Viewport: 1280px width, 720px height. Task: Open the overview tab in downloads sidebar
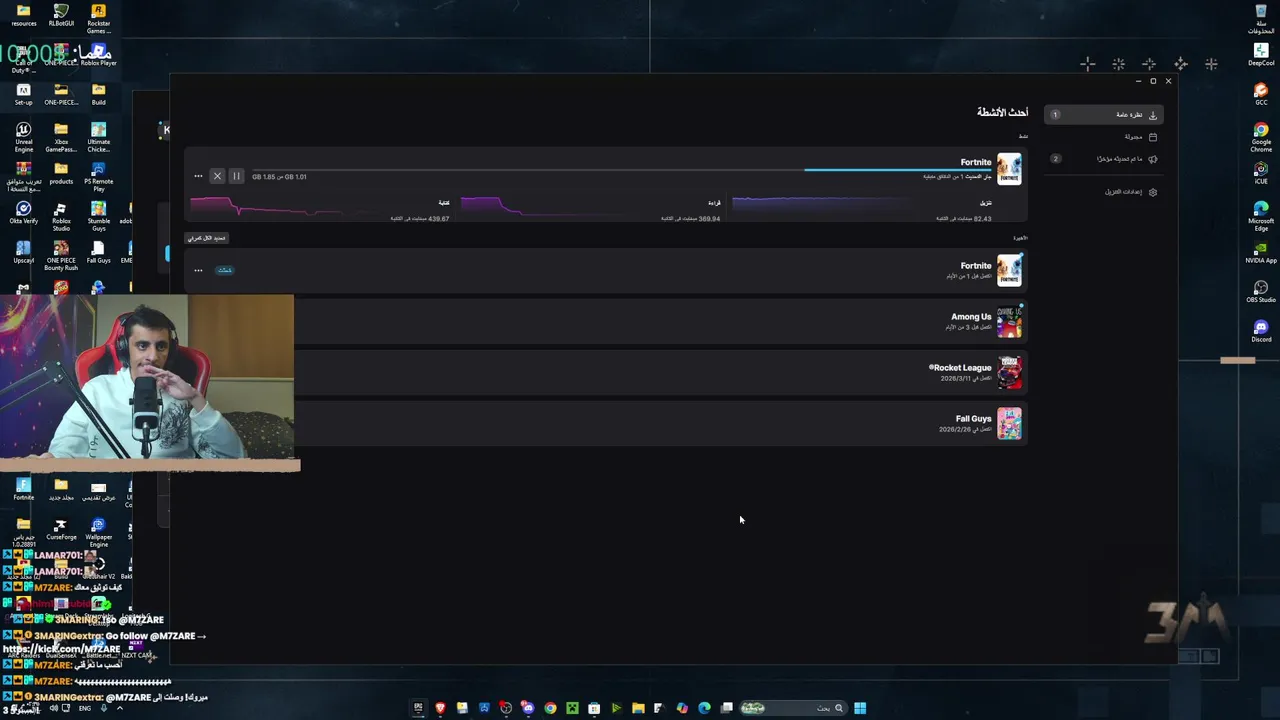click(x=1103, y=115)
